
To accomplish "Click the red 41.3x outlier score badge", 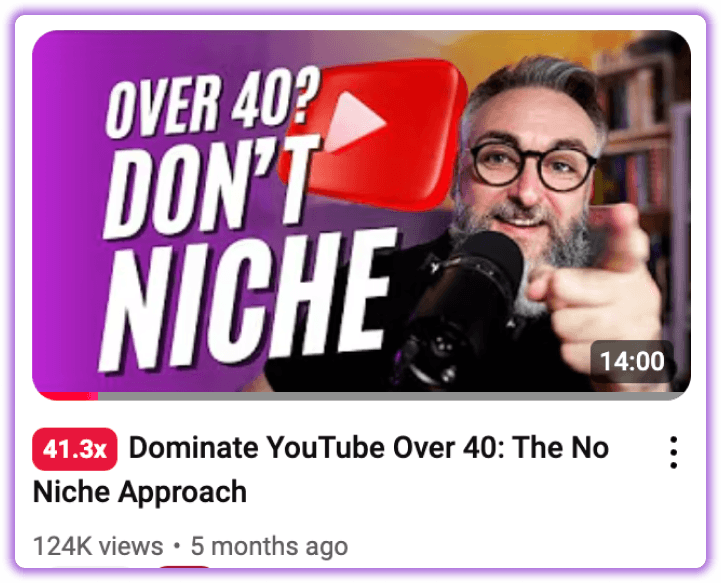I will tap(74, 449).
